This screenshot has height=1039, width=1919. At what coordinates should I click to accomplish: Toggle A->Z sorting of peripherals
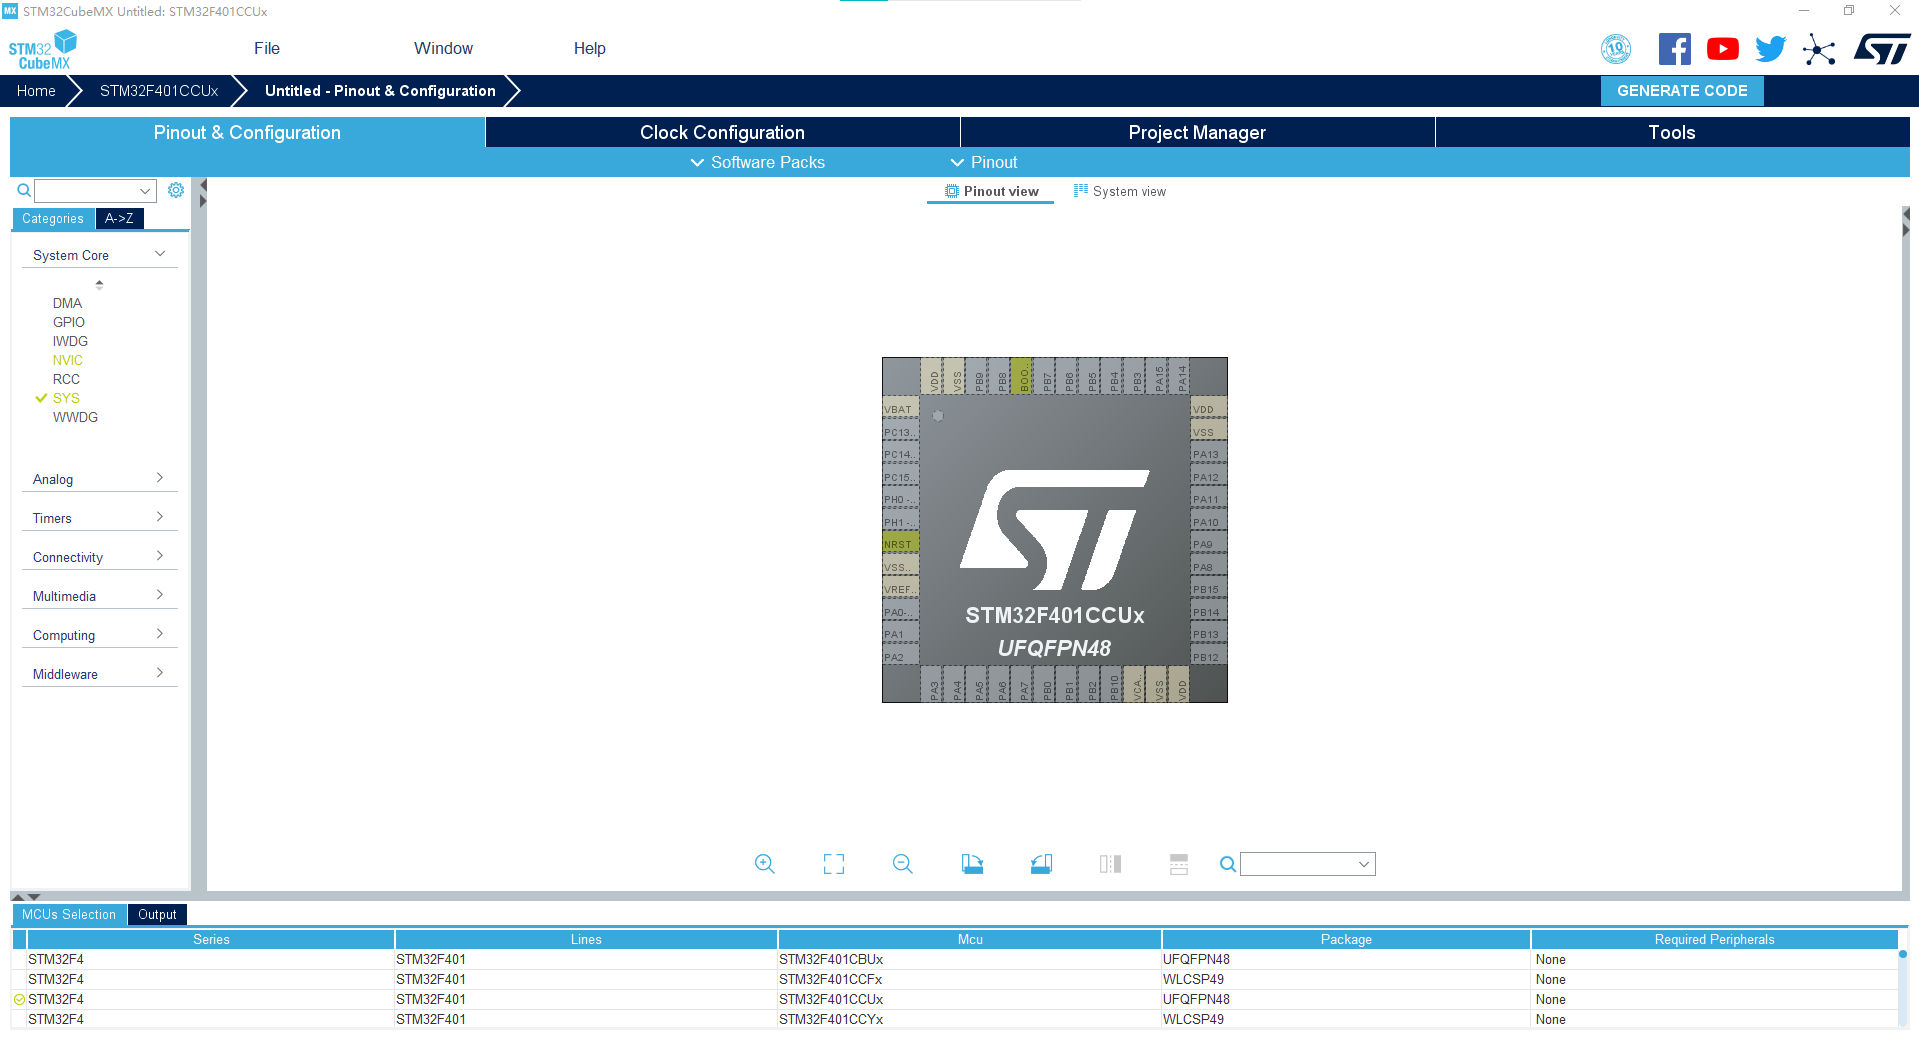(x=119, y=218)
